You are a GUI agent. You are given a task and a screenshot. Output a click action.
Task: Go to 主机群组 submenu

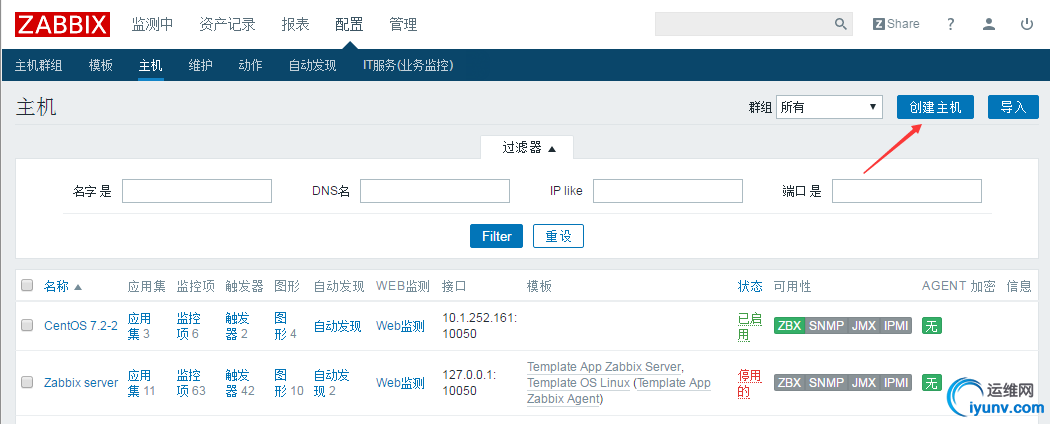tap(39, 66)
